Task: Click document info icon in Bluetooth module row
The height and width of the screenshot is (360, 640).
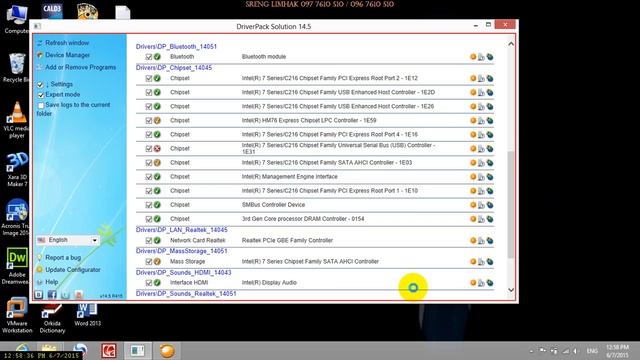Action: coord(482,57)
